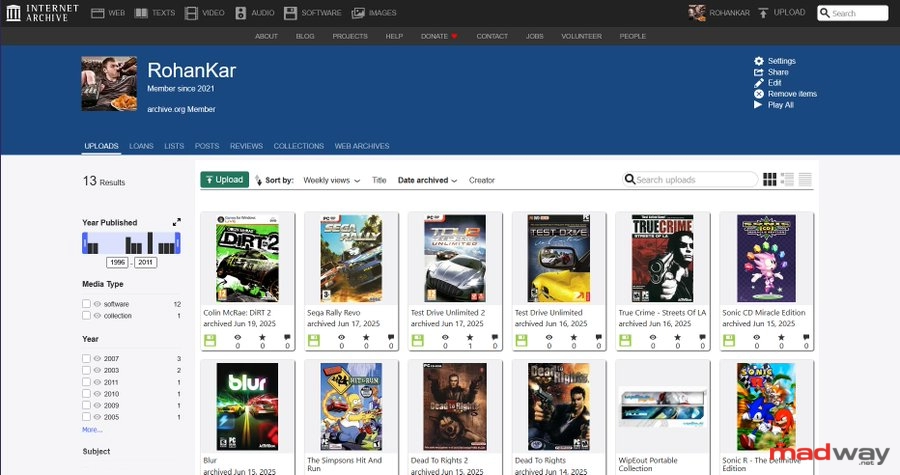Show more year filters
Viewport: 900px width, 475px height.
pos(92,430)
